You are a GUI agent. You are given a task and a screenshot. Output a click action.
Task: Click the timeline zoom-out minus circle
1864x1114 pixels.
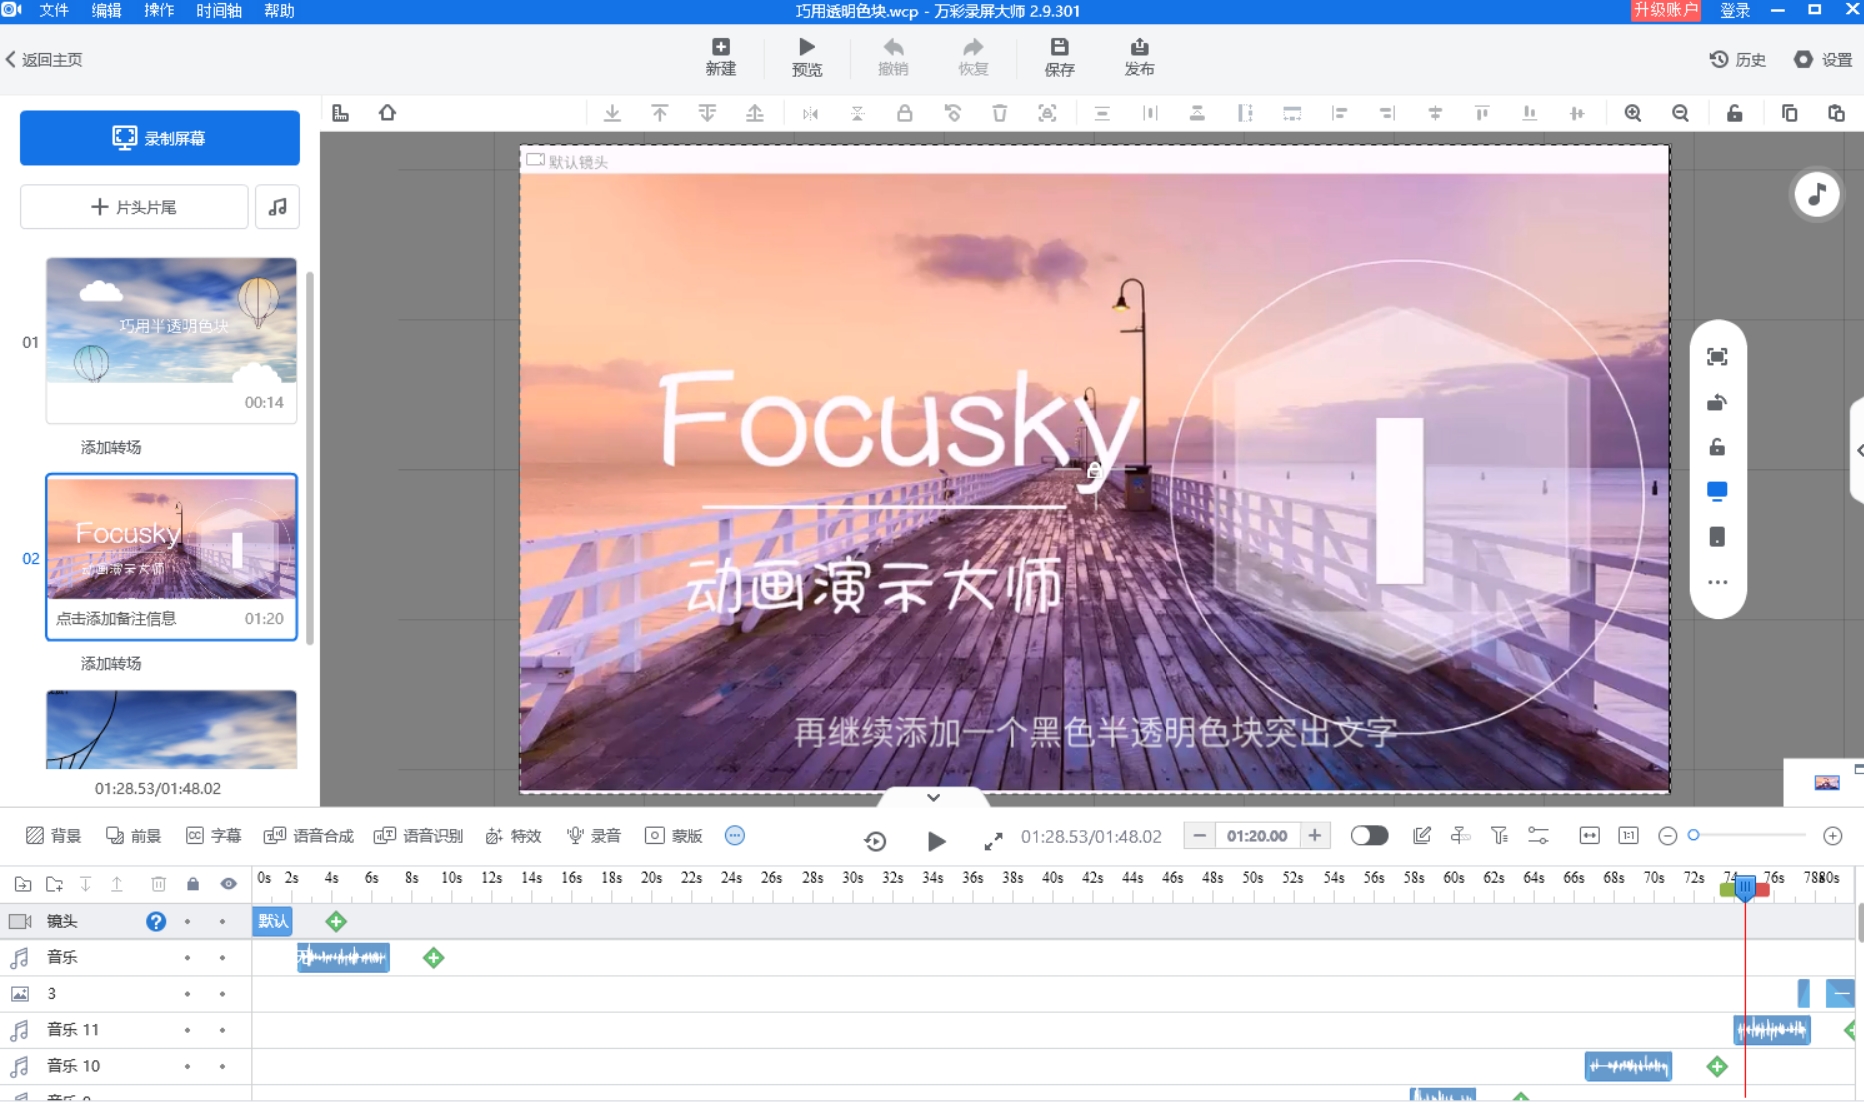tap(1667, 836)
